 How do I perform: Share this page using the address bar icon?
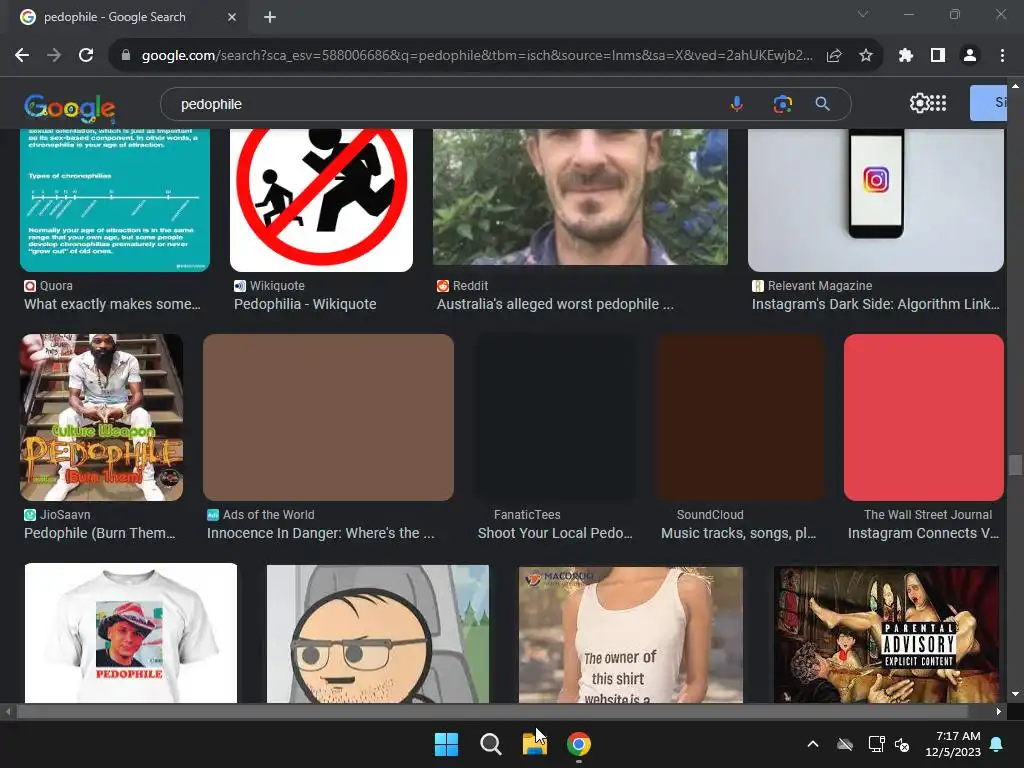point(834,56)
